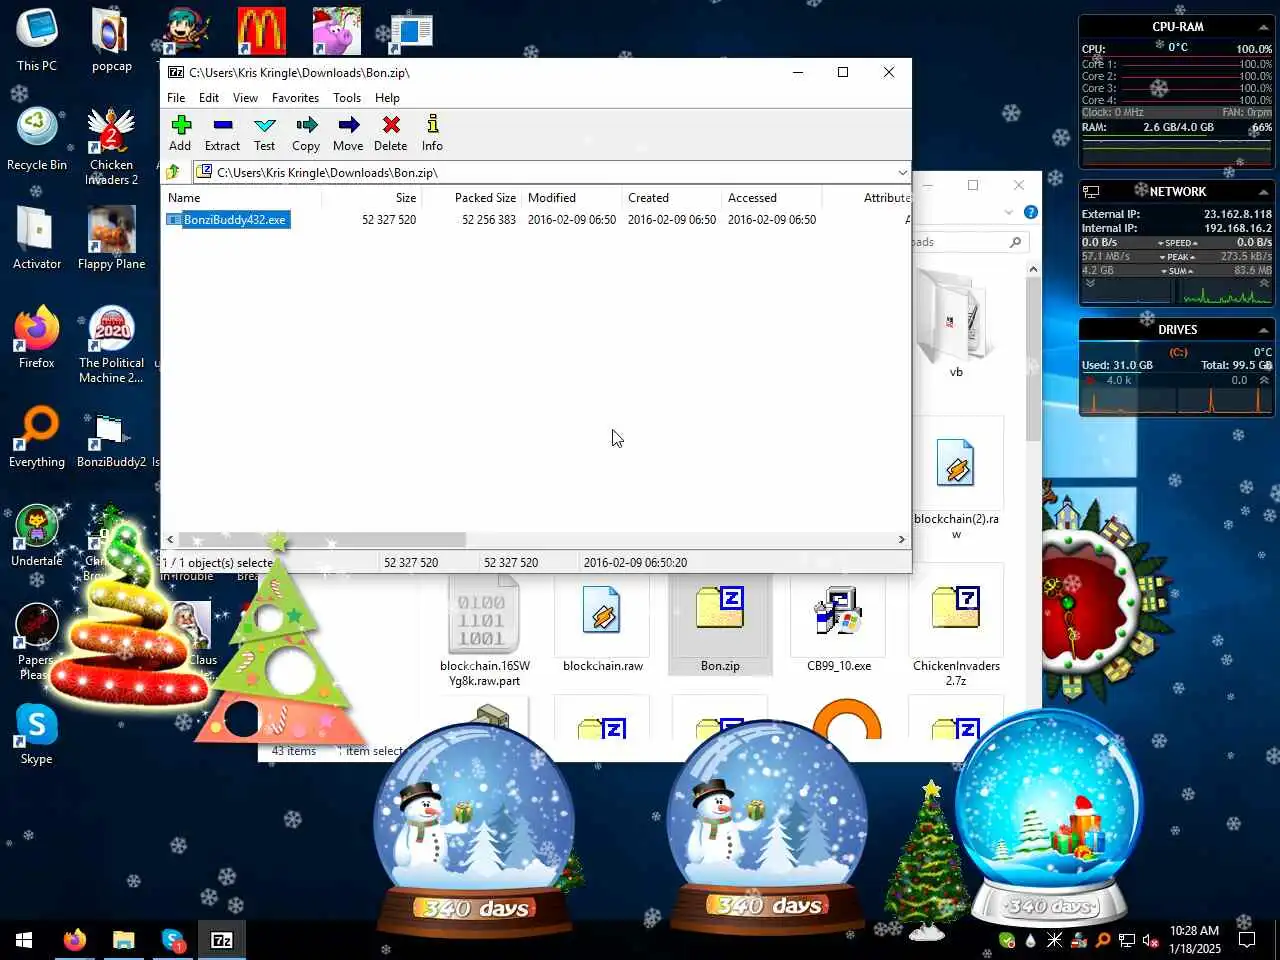This screenshot has width=1280, height=960.
Task: Select the Firefox desktop shortcut
Action: (x=37, y=338)
